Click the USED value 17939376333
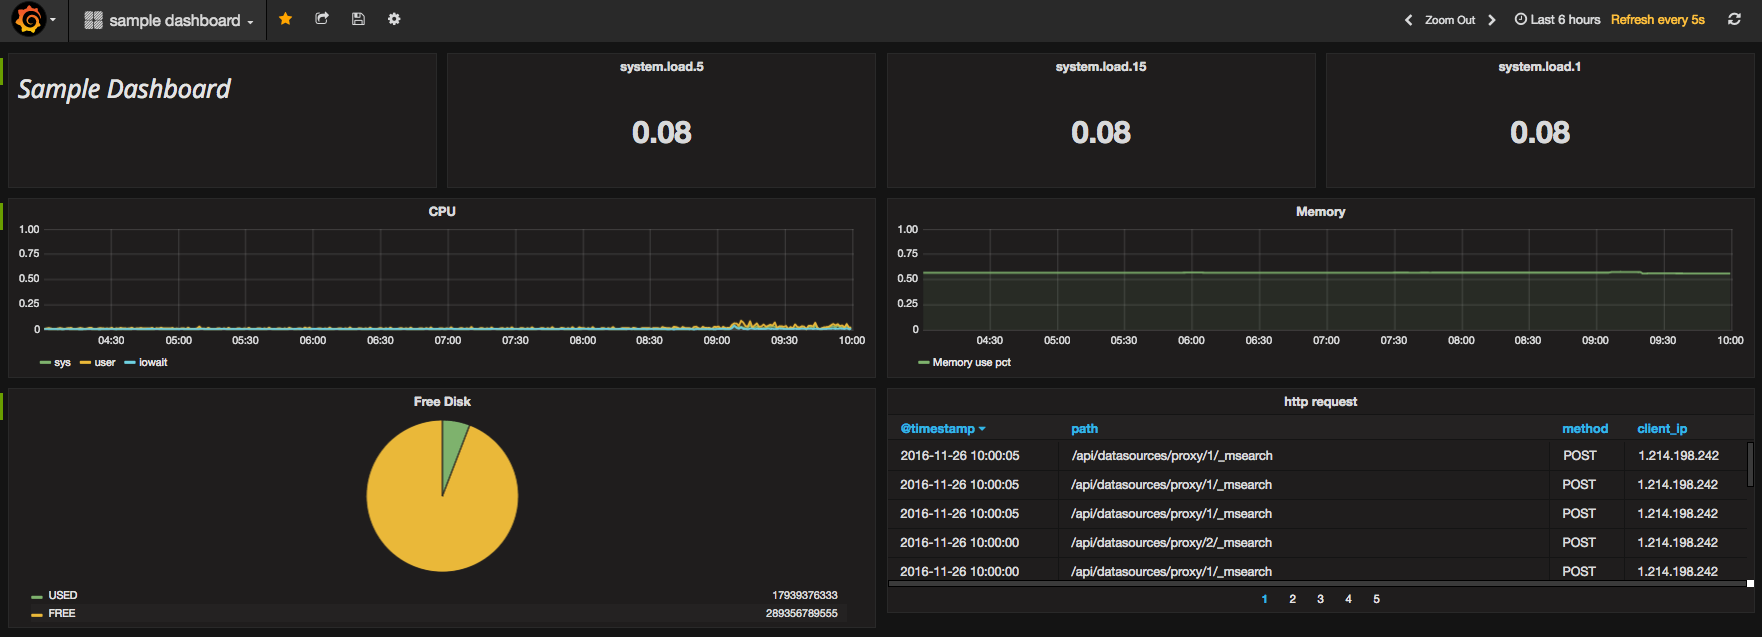 point(805,595)
